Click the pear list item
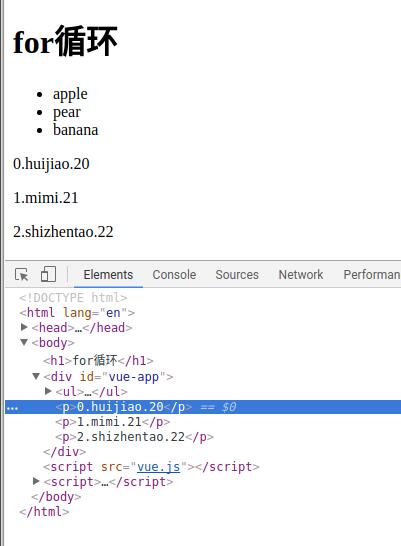Viewport: 401px width, 546px height. [x=66, y=112]
